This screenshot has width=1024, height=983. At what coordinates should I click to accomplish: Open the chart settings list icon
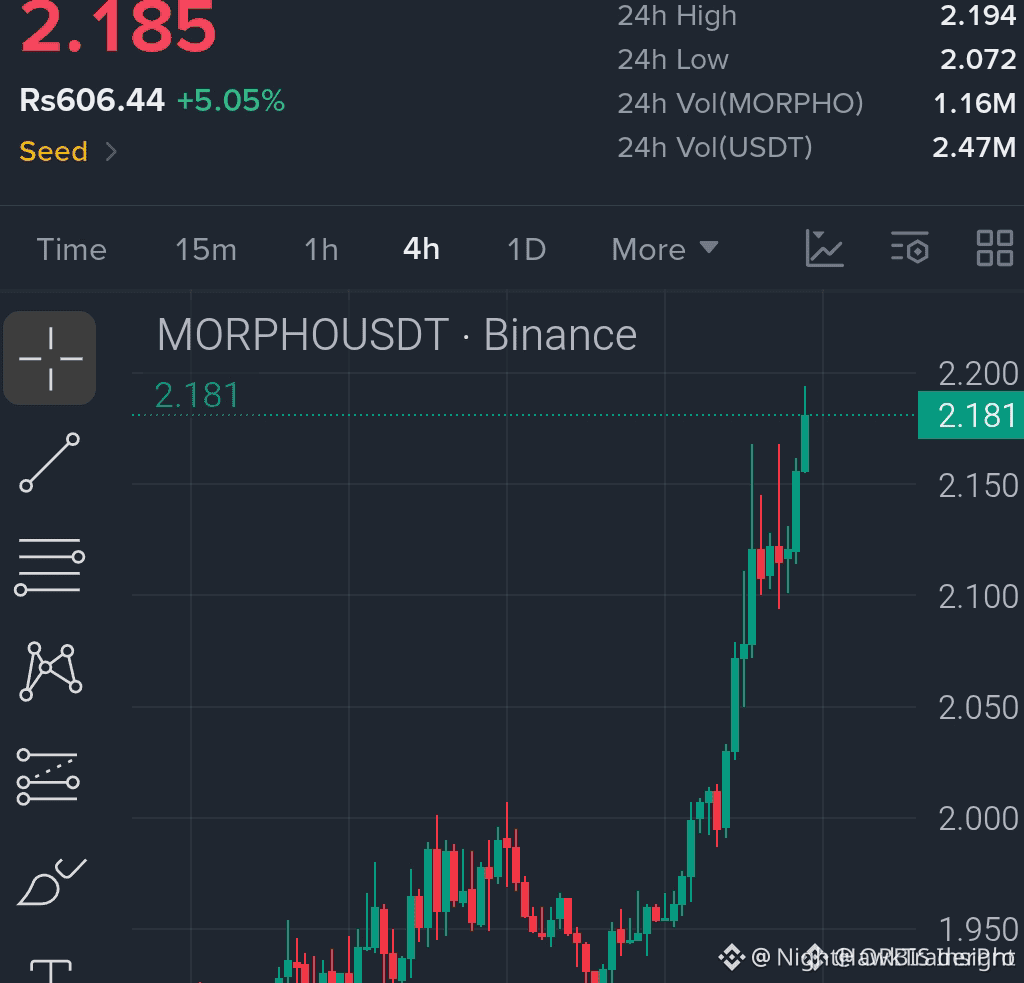910,248
